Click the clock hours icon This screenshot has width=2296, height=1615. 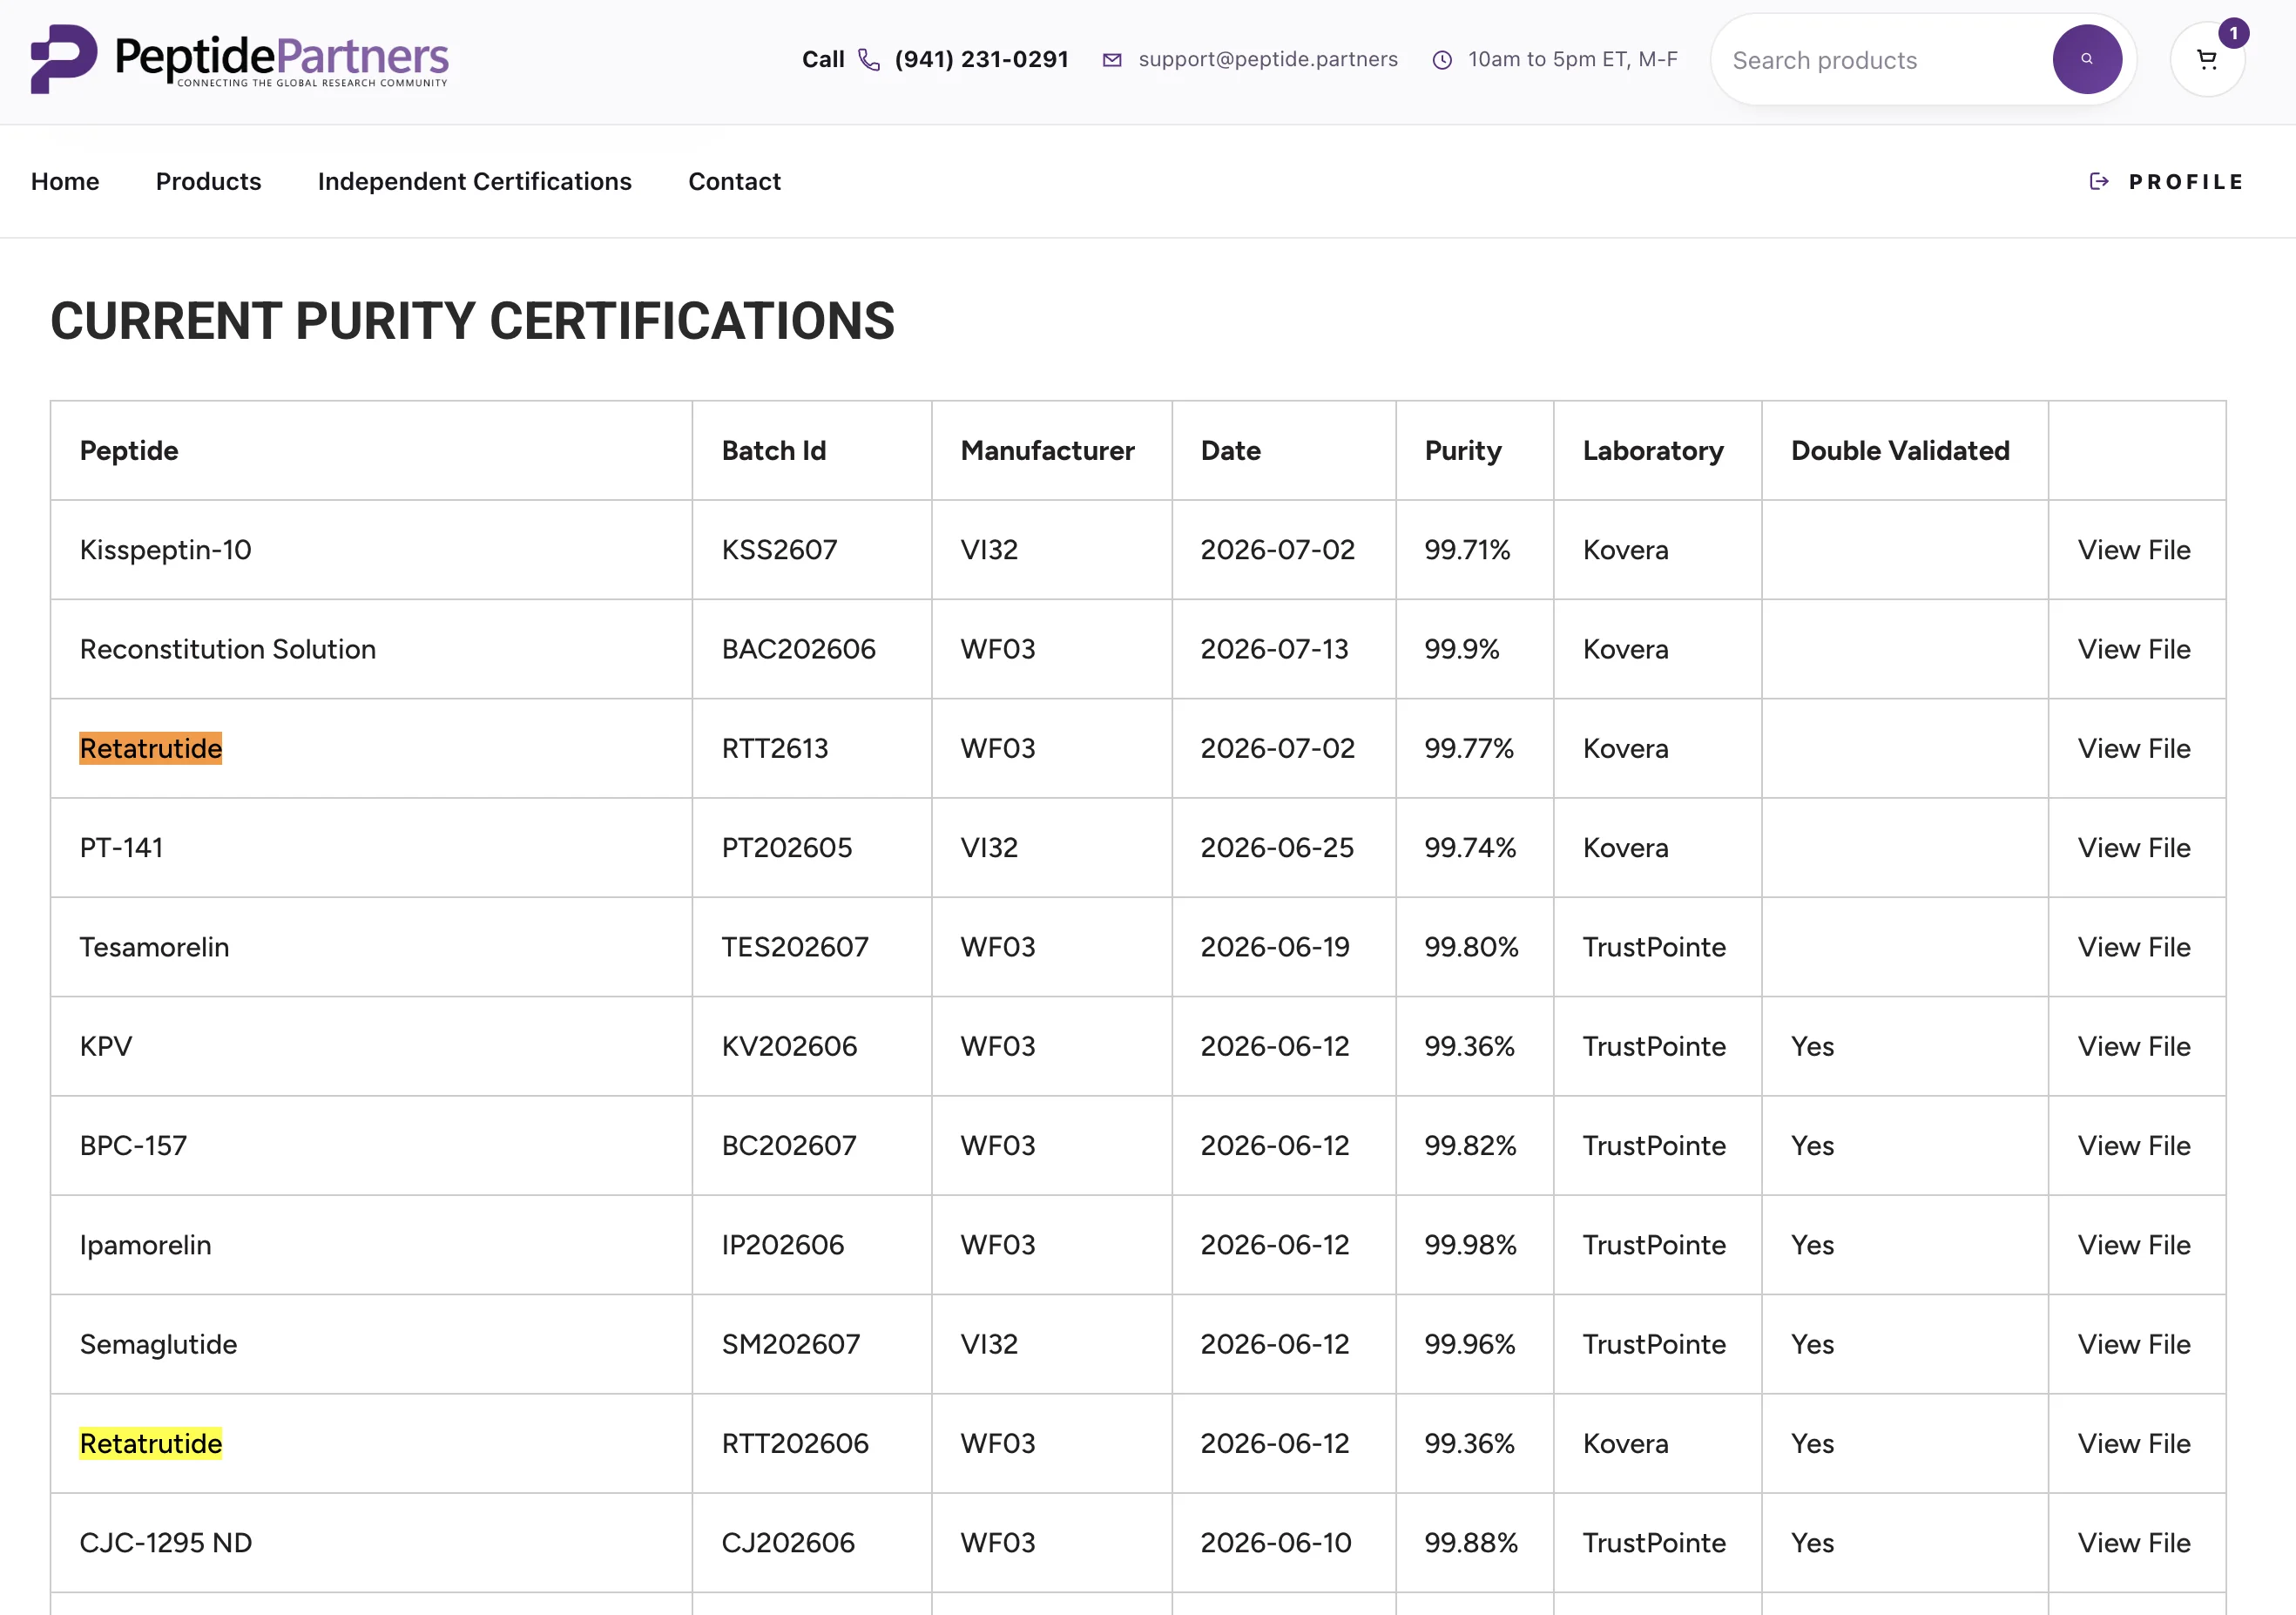point(1442,60)
